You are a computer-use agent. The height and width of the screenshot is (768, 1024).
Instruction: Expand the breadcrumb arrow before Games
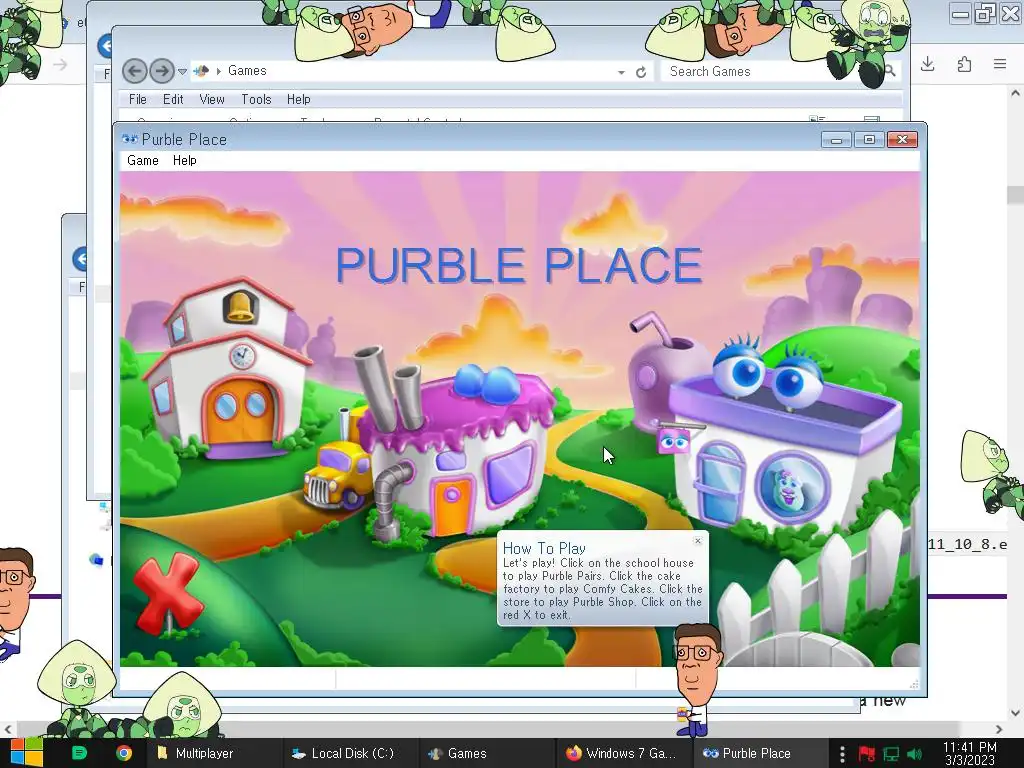218,71
